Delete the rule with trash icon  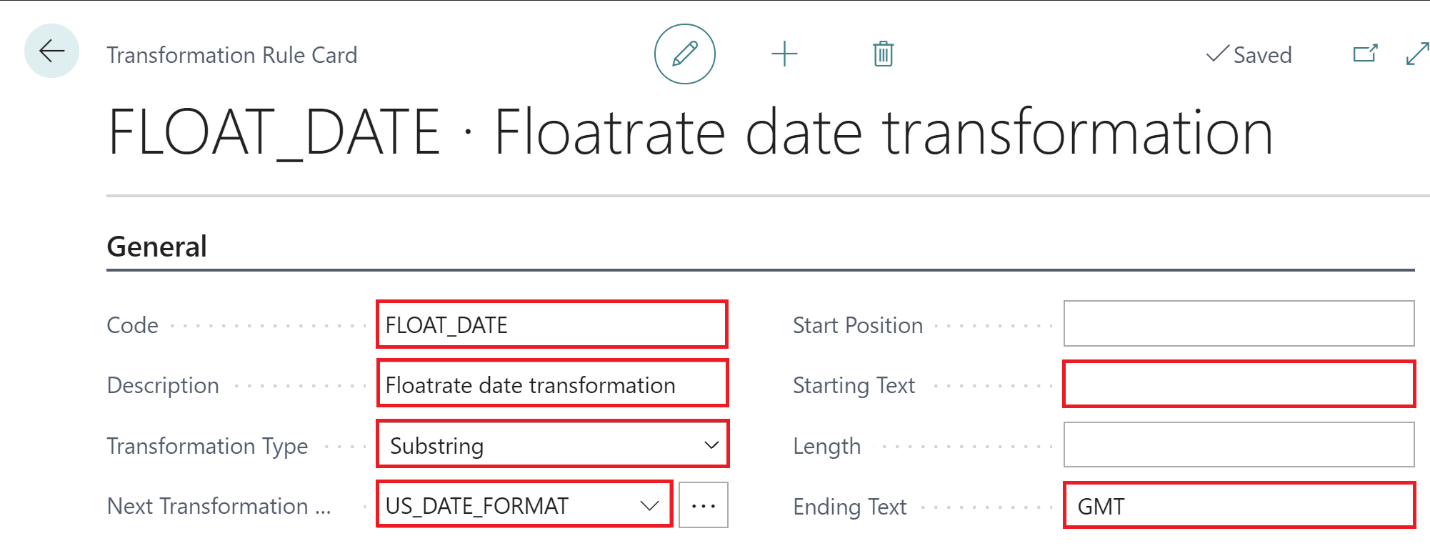pos(883,54)
